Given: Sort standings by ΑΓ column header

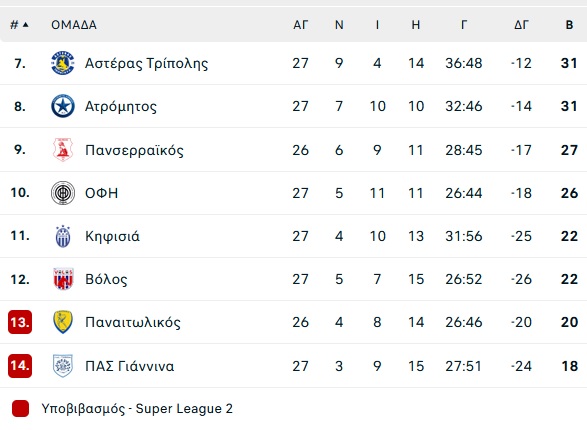Looking at the screenshot, I should (301, 25).
